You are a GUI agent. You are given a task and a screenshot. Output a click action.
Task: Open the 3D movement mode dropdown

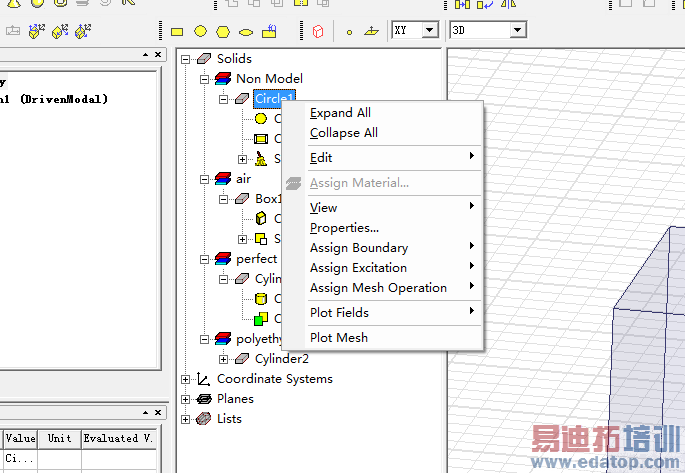[517, 30]
